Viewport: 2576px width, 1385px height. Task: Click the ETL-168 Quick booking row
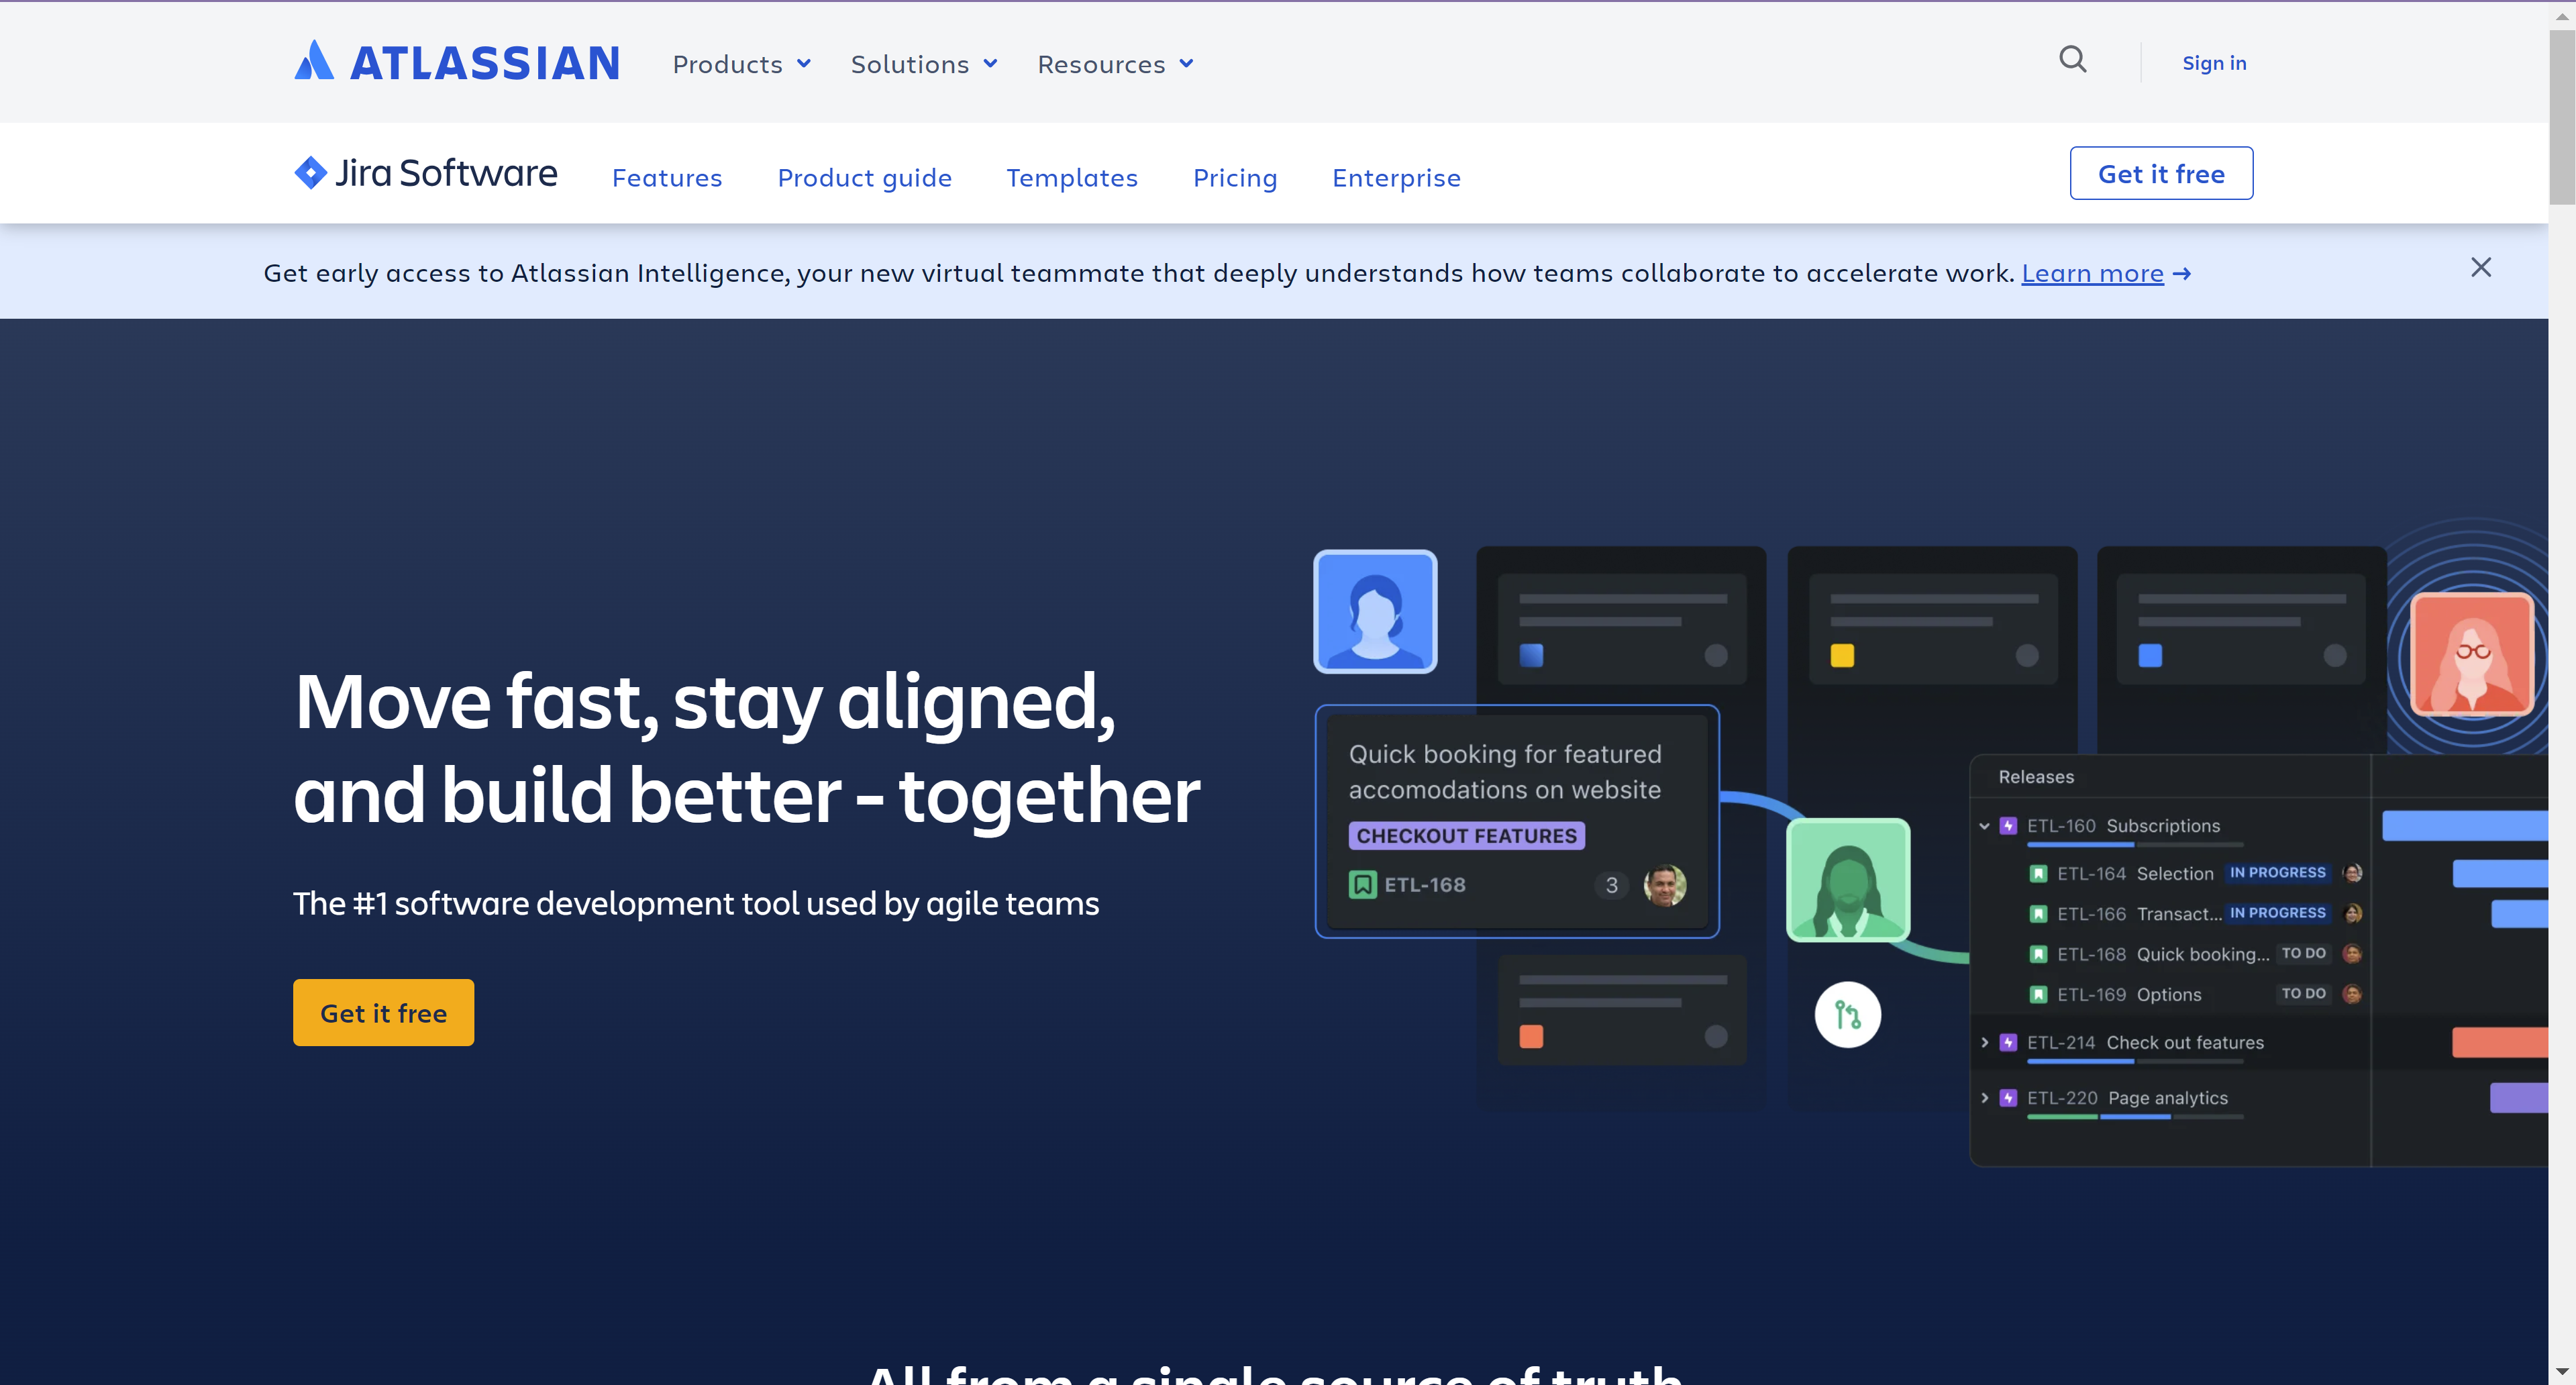(2170, 954)
